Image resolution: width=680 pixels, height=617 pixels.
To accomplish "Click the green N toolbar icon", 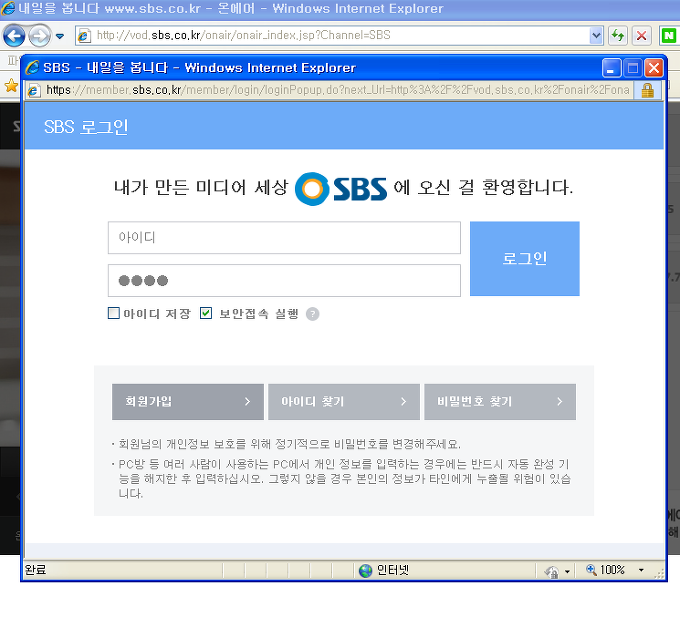I will coord(669,35).
